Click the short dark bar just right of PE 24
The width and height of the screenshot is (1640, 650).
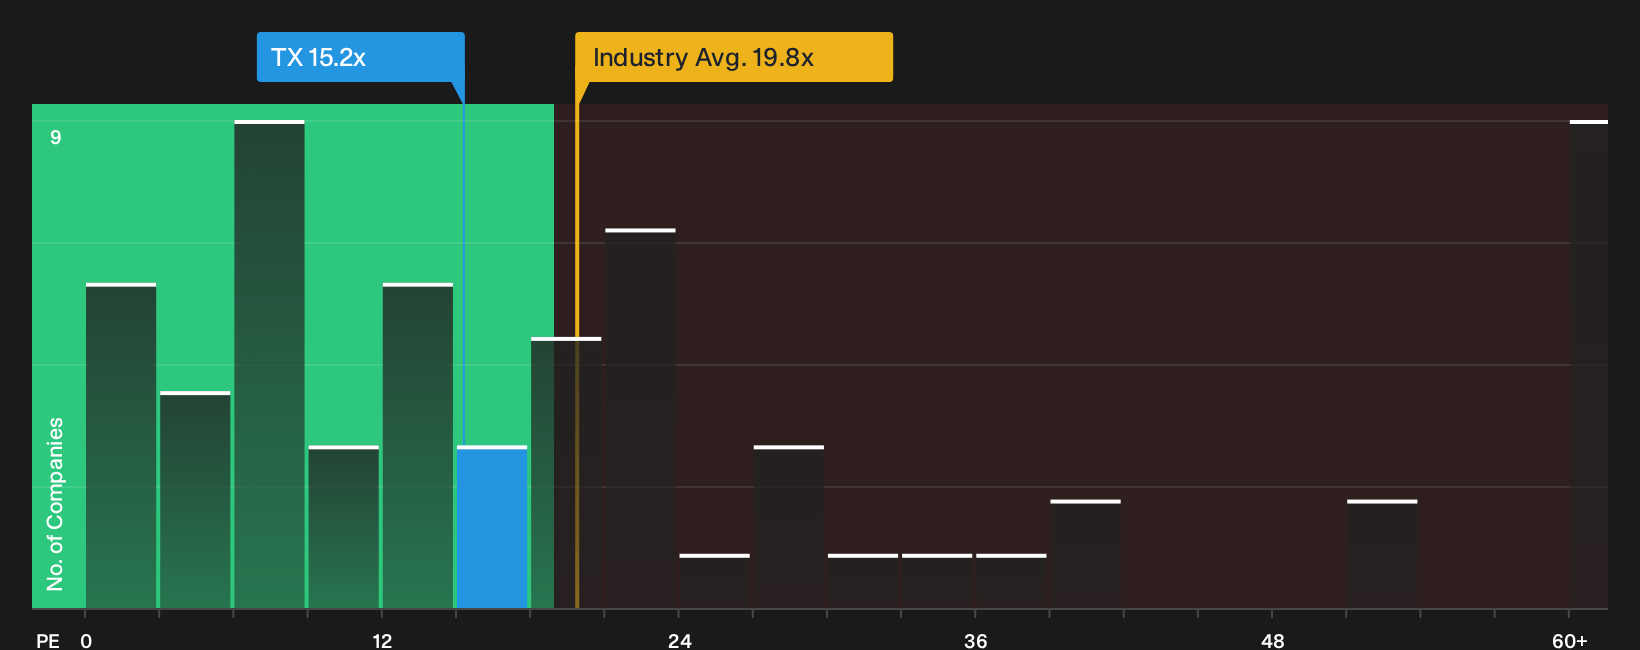point(714,581)
